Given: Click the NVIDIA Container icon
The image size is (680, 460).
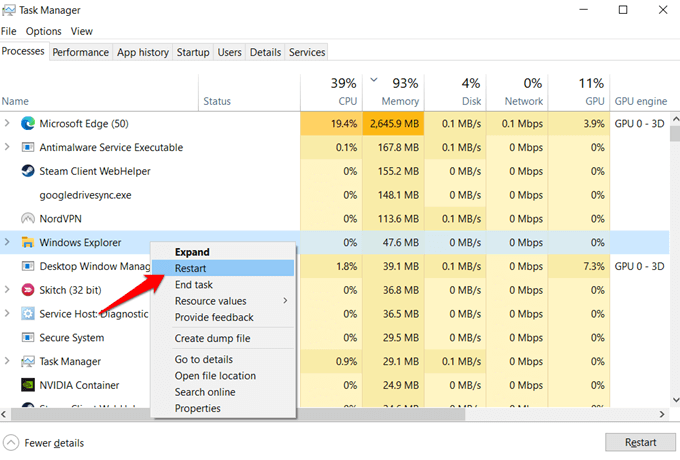Looking at the screenshot, I should click(x=28, y=385).
